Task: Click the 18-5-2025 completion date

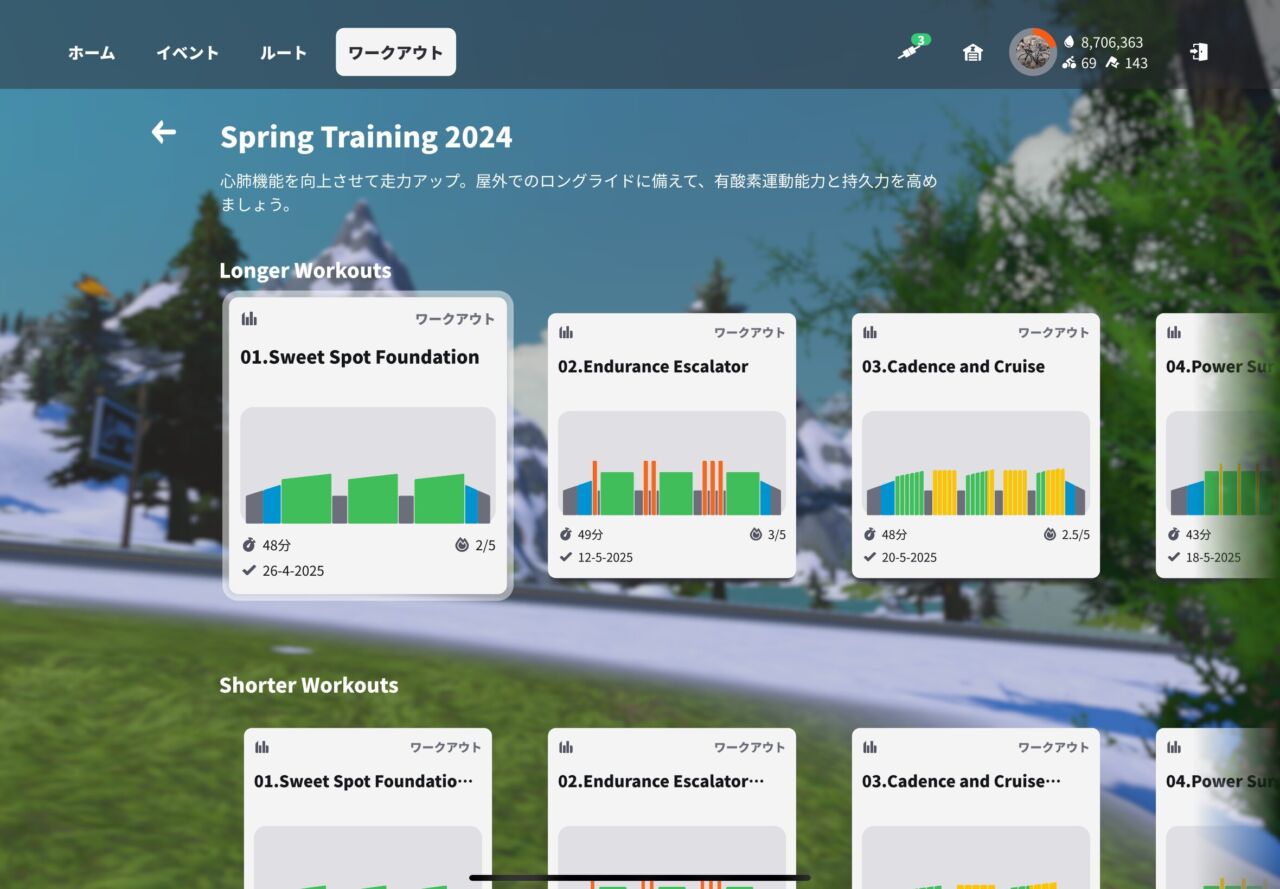Action: 1213,557
